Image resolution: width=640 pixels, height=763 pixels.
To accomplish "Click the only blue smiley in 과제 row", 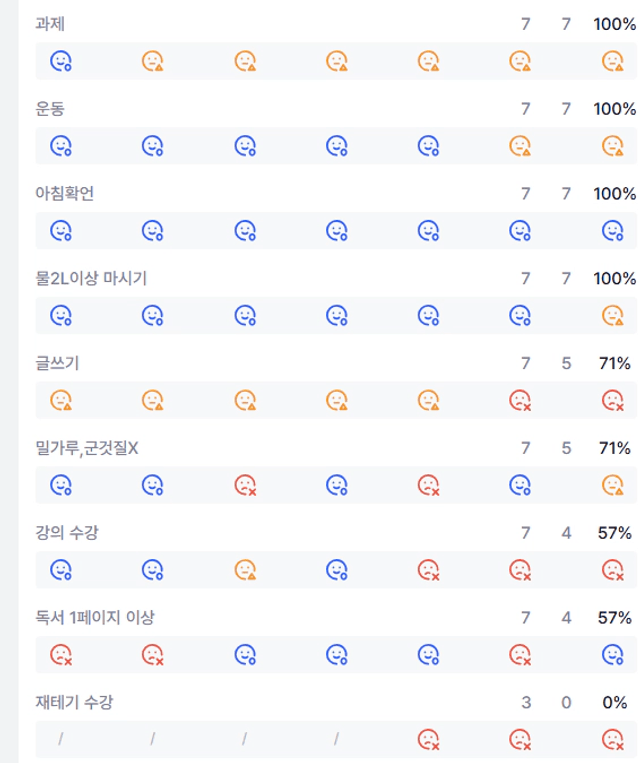I will (61, 61).
